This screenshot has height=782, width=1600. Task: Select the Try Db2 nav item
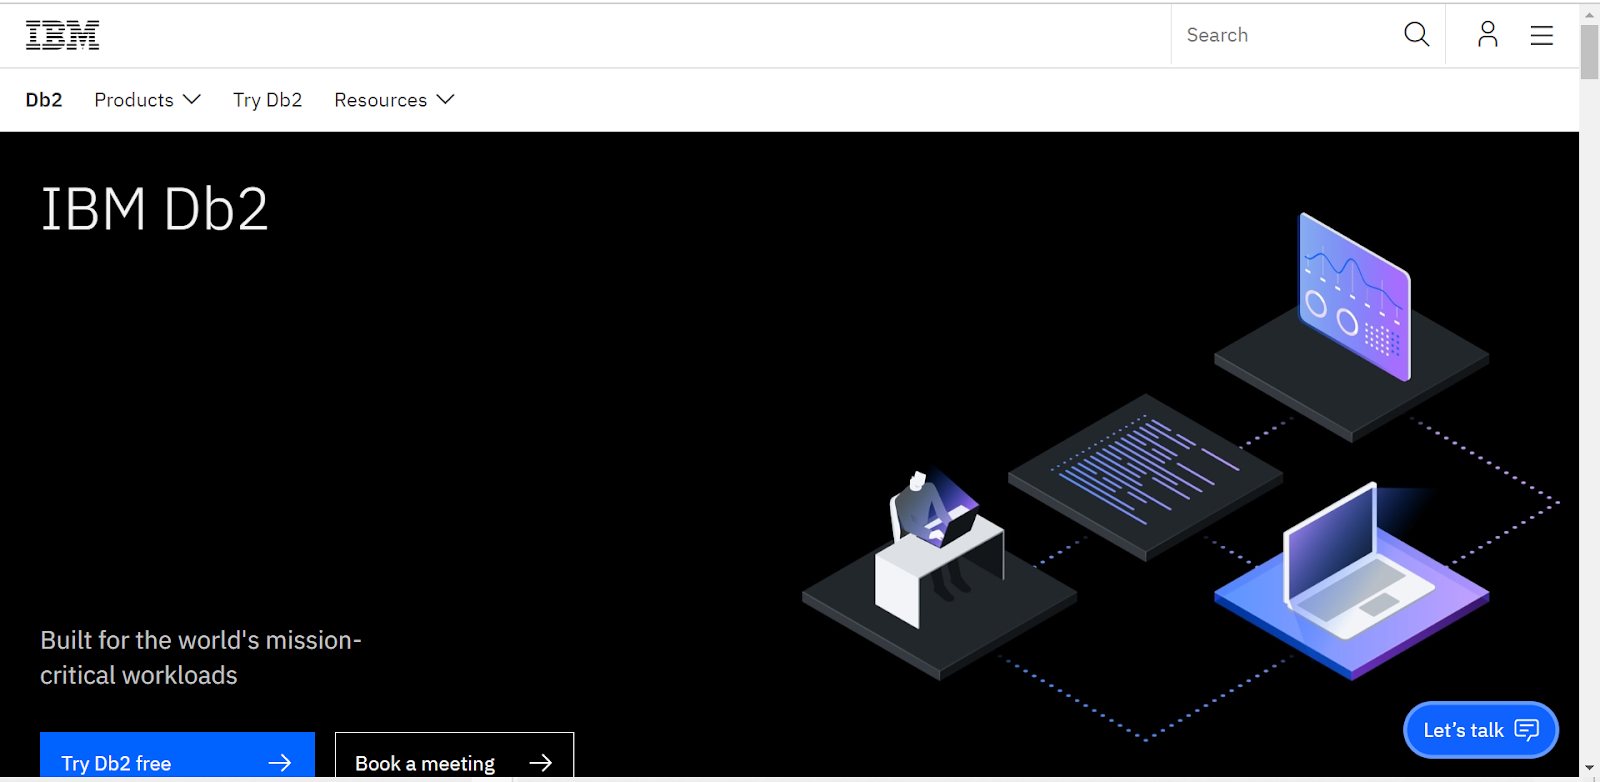tap(268, 100)
